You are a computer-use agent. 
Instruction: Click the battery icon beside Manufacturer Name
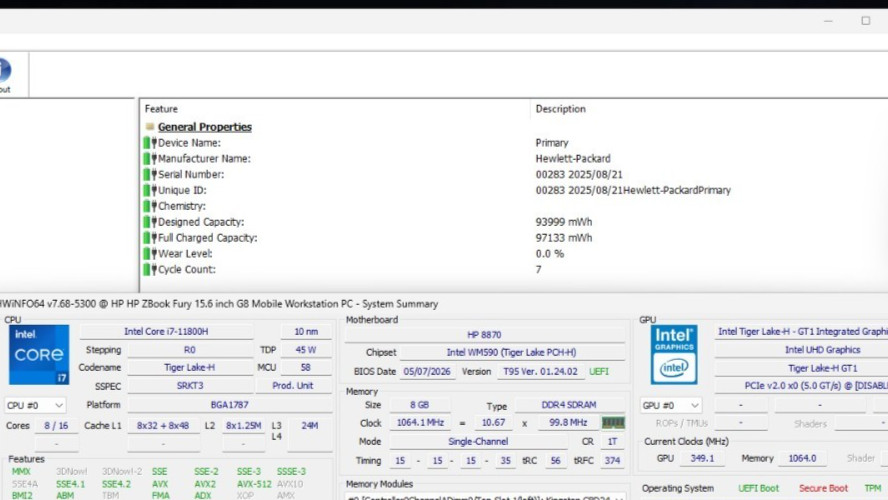tap(150, 159)
